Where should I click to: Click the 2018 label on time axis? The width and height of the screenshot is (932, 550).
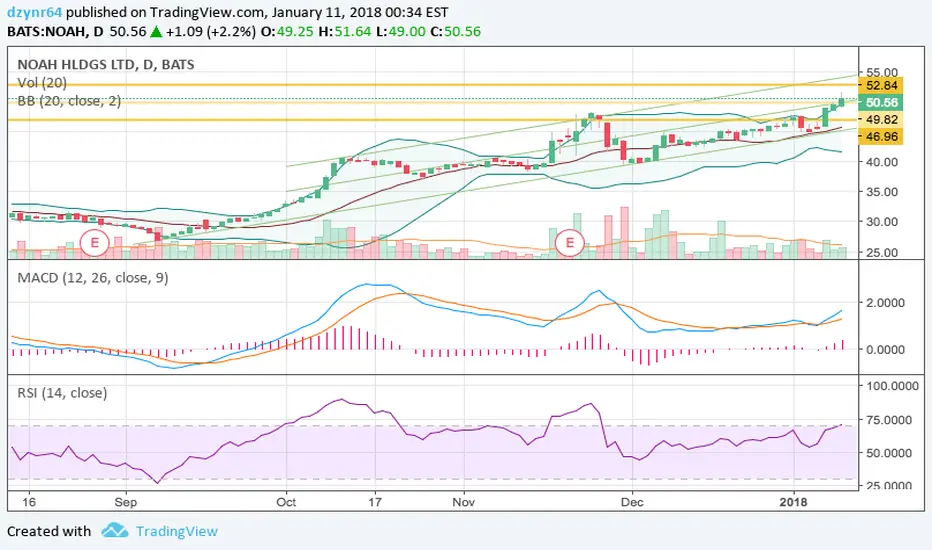(x=794, y=502)
